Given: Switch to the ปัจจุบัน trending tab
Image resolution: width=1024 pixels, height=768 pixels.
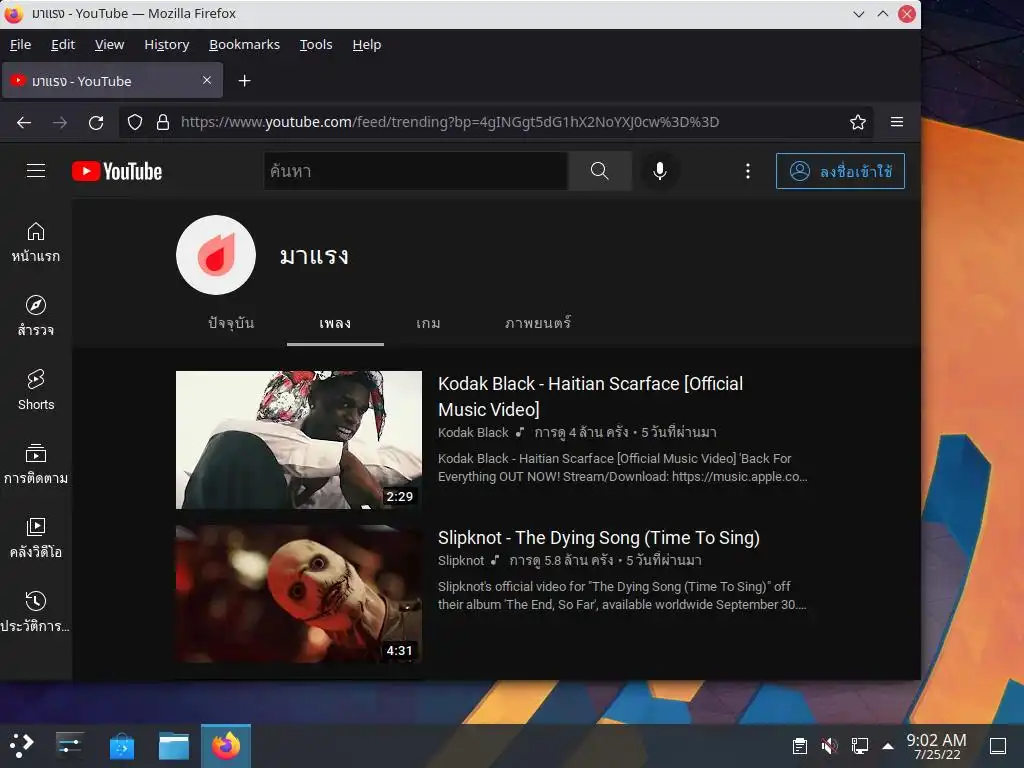Looking at the screenshot, I should click(x=231, y=323).
